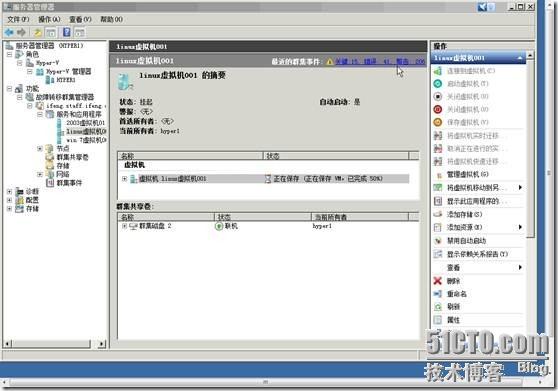Click the 管理虚拟机 action
Screen dimensions: 558x391
[467, 174]
